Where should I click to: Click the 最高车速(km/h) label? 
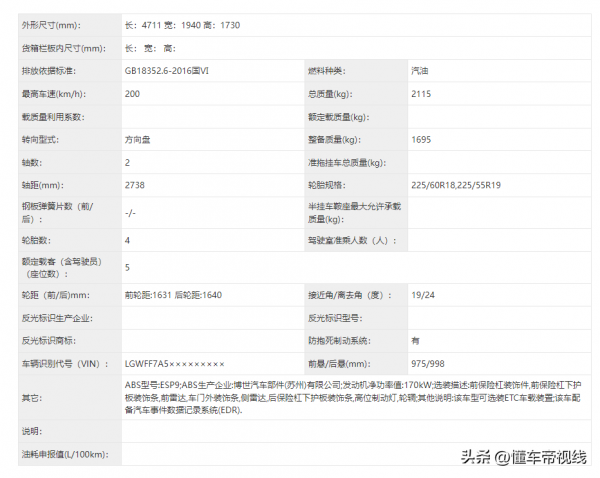point(53,94)
